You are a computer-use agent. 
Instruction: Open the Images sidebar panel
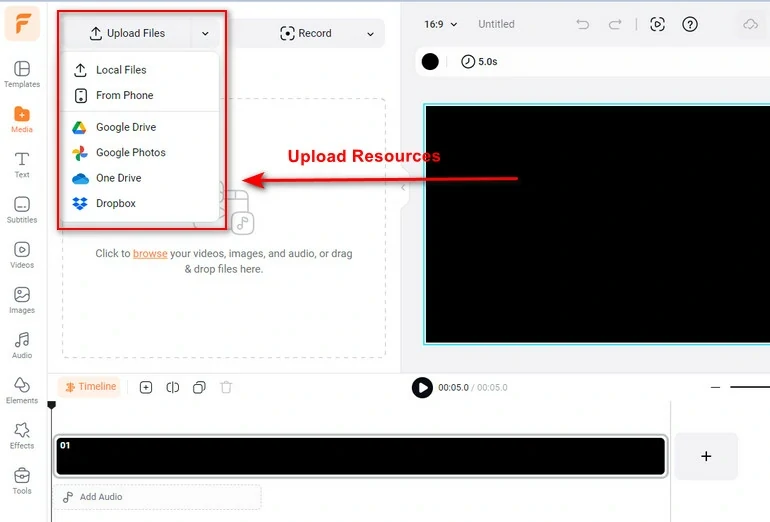(x=22, y=300)
